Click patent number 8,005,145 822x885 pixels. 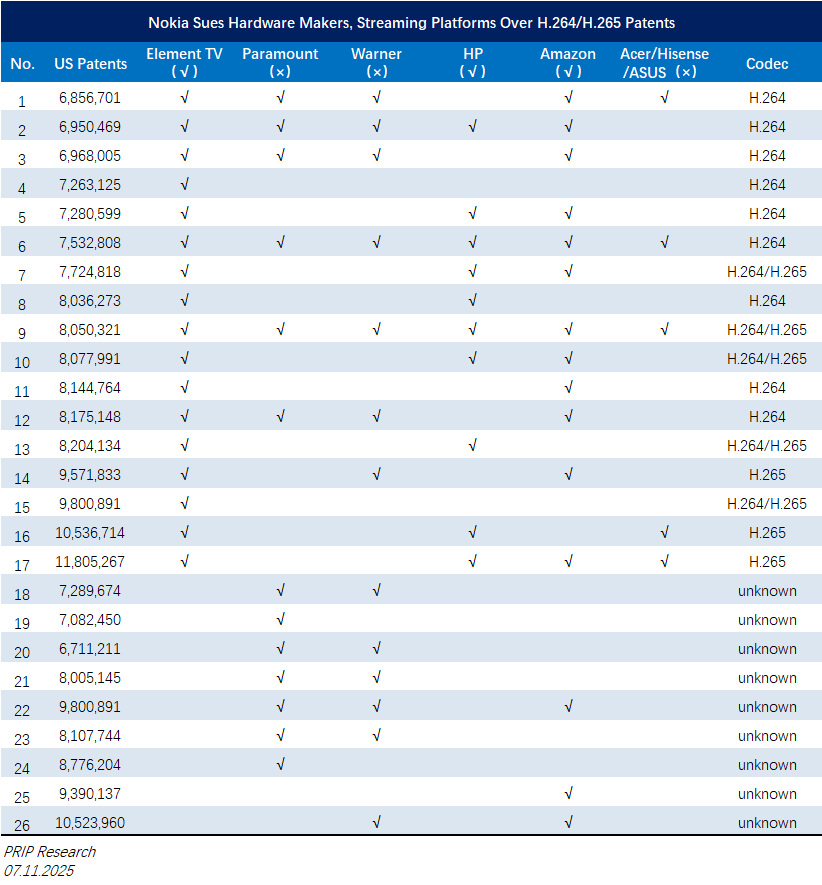90,678
